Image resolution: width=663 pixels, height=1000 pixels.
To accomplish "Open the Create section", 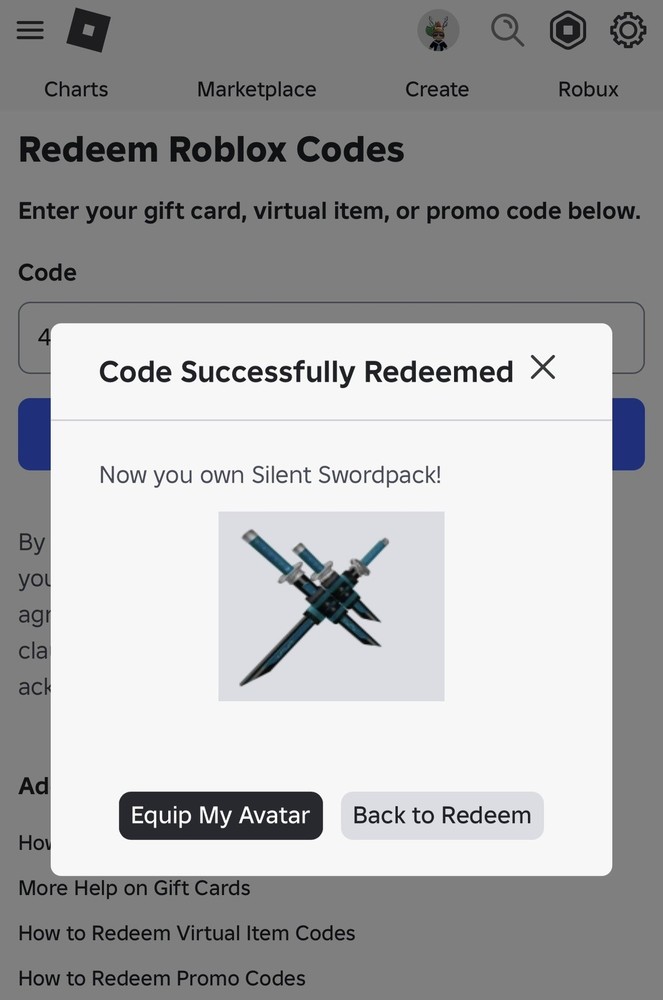I will [437, 89].
